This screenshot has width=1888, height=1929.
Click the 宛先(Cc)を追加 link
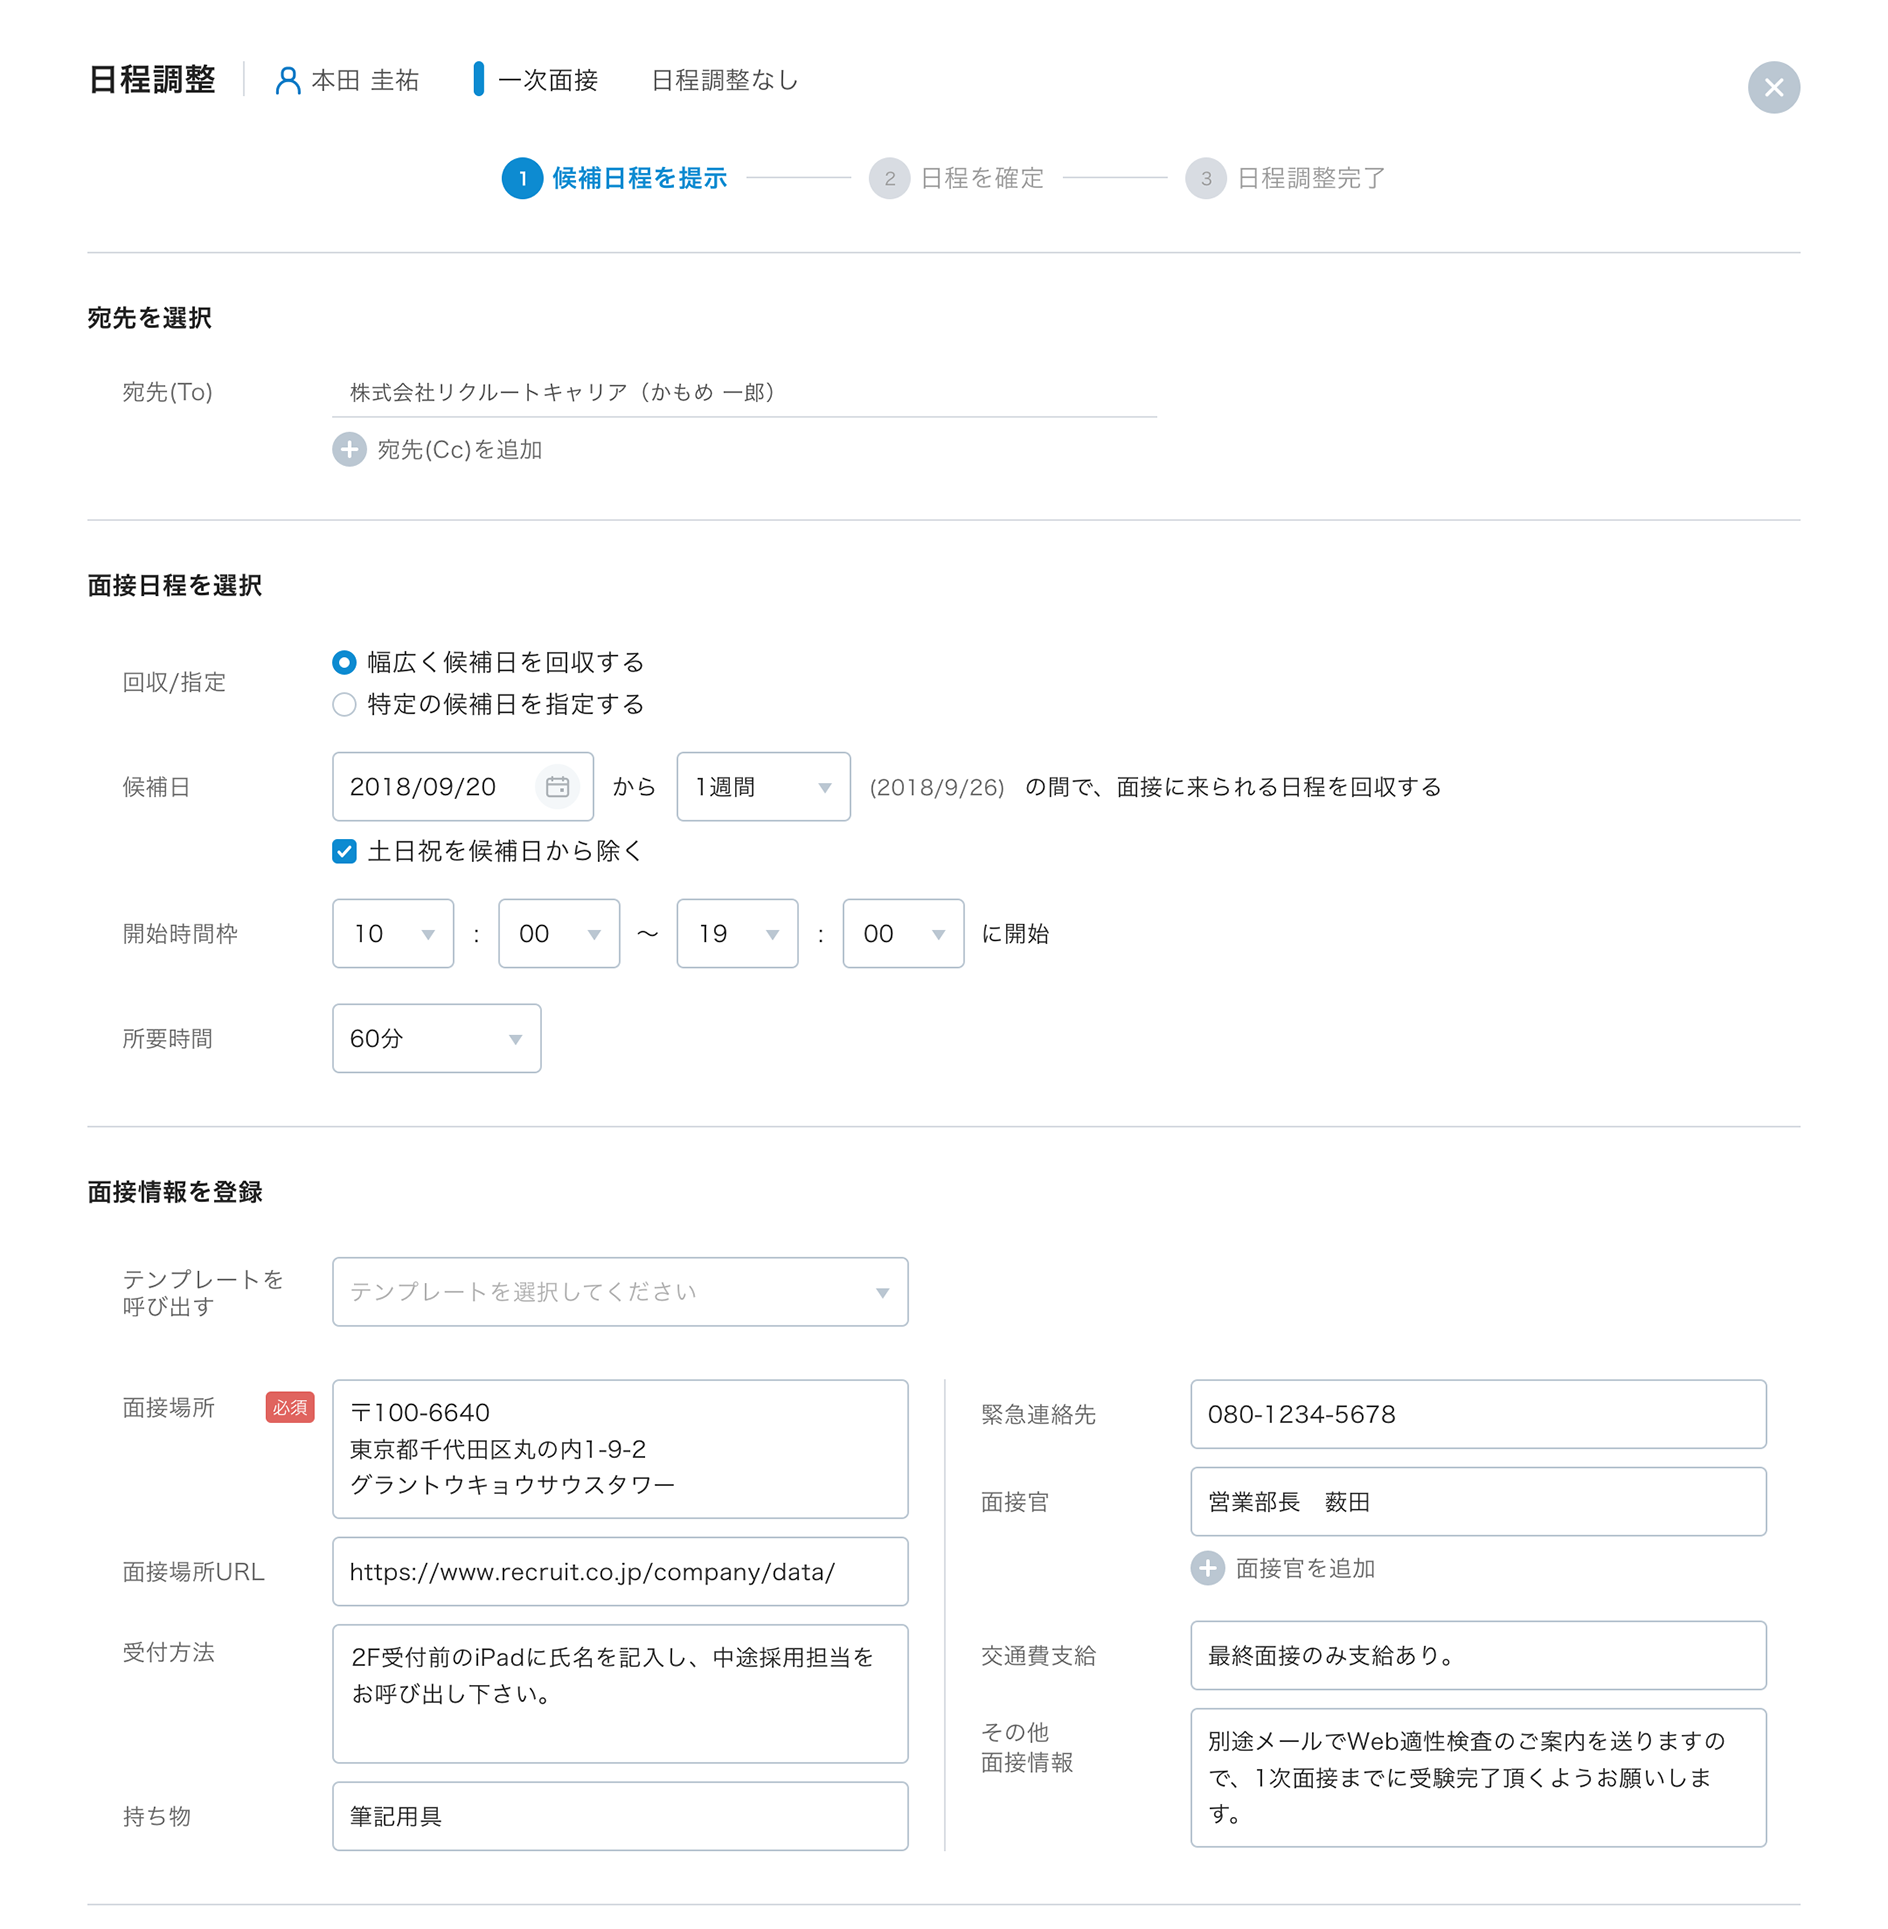coord(459,450)
